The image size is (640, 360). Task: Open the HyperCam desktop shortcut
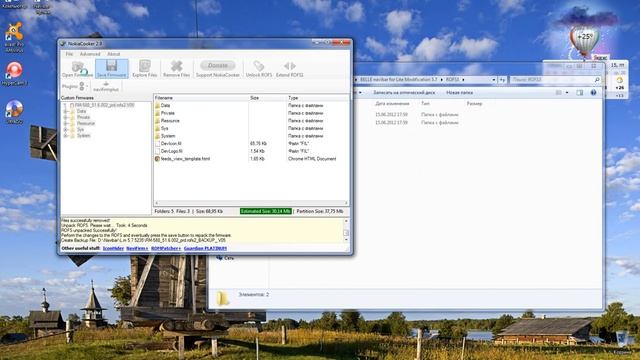14,73
